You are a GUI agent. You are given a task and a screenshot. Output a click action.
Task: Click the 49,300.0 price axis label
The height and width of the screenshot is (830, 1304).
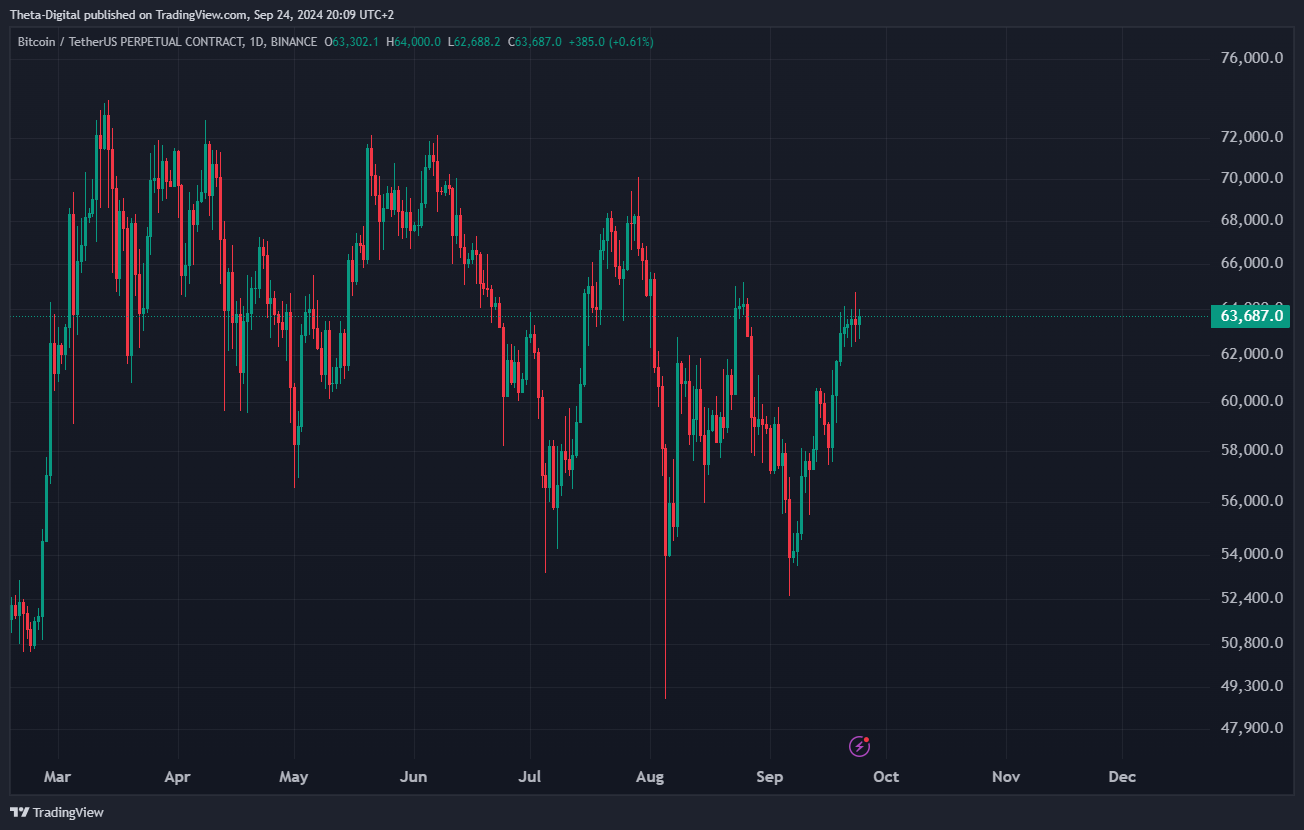pos(1251,686)
